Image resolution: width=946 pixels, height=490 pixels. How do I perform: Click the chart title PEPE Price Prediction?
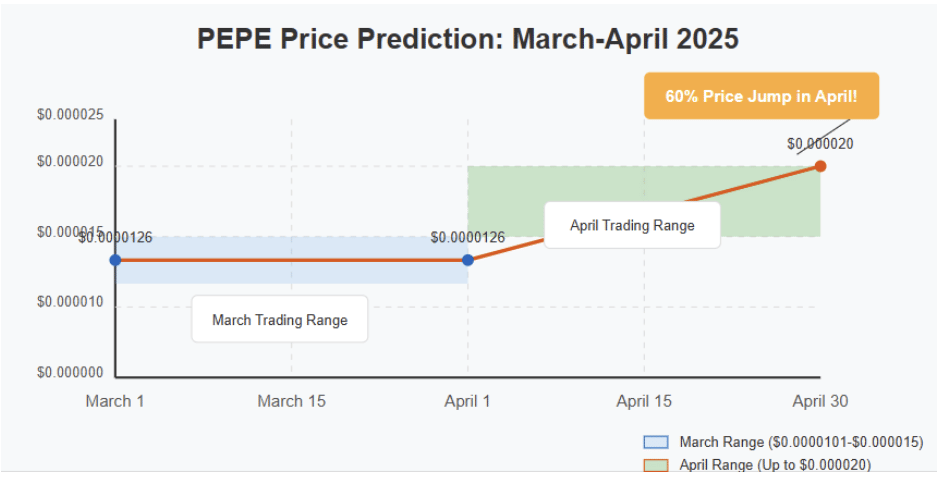click(468, 39)
